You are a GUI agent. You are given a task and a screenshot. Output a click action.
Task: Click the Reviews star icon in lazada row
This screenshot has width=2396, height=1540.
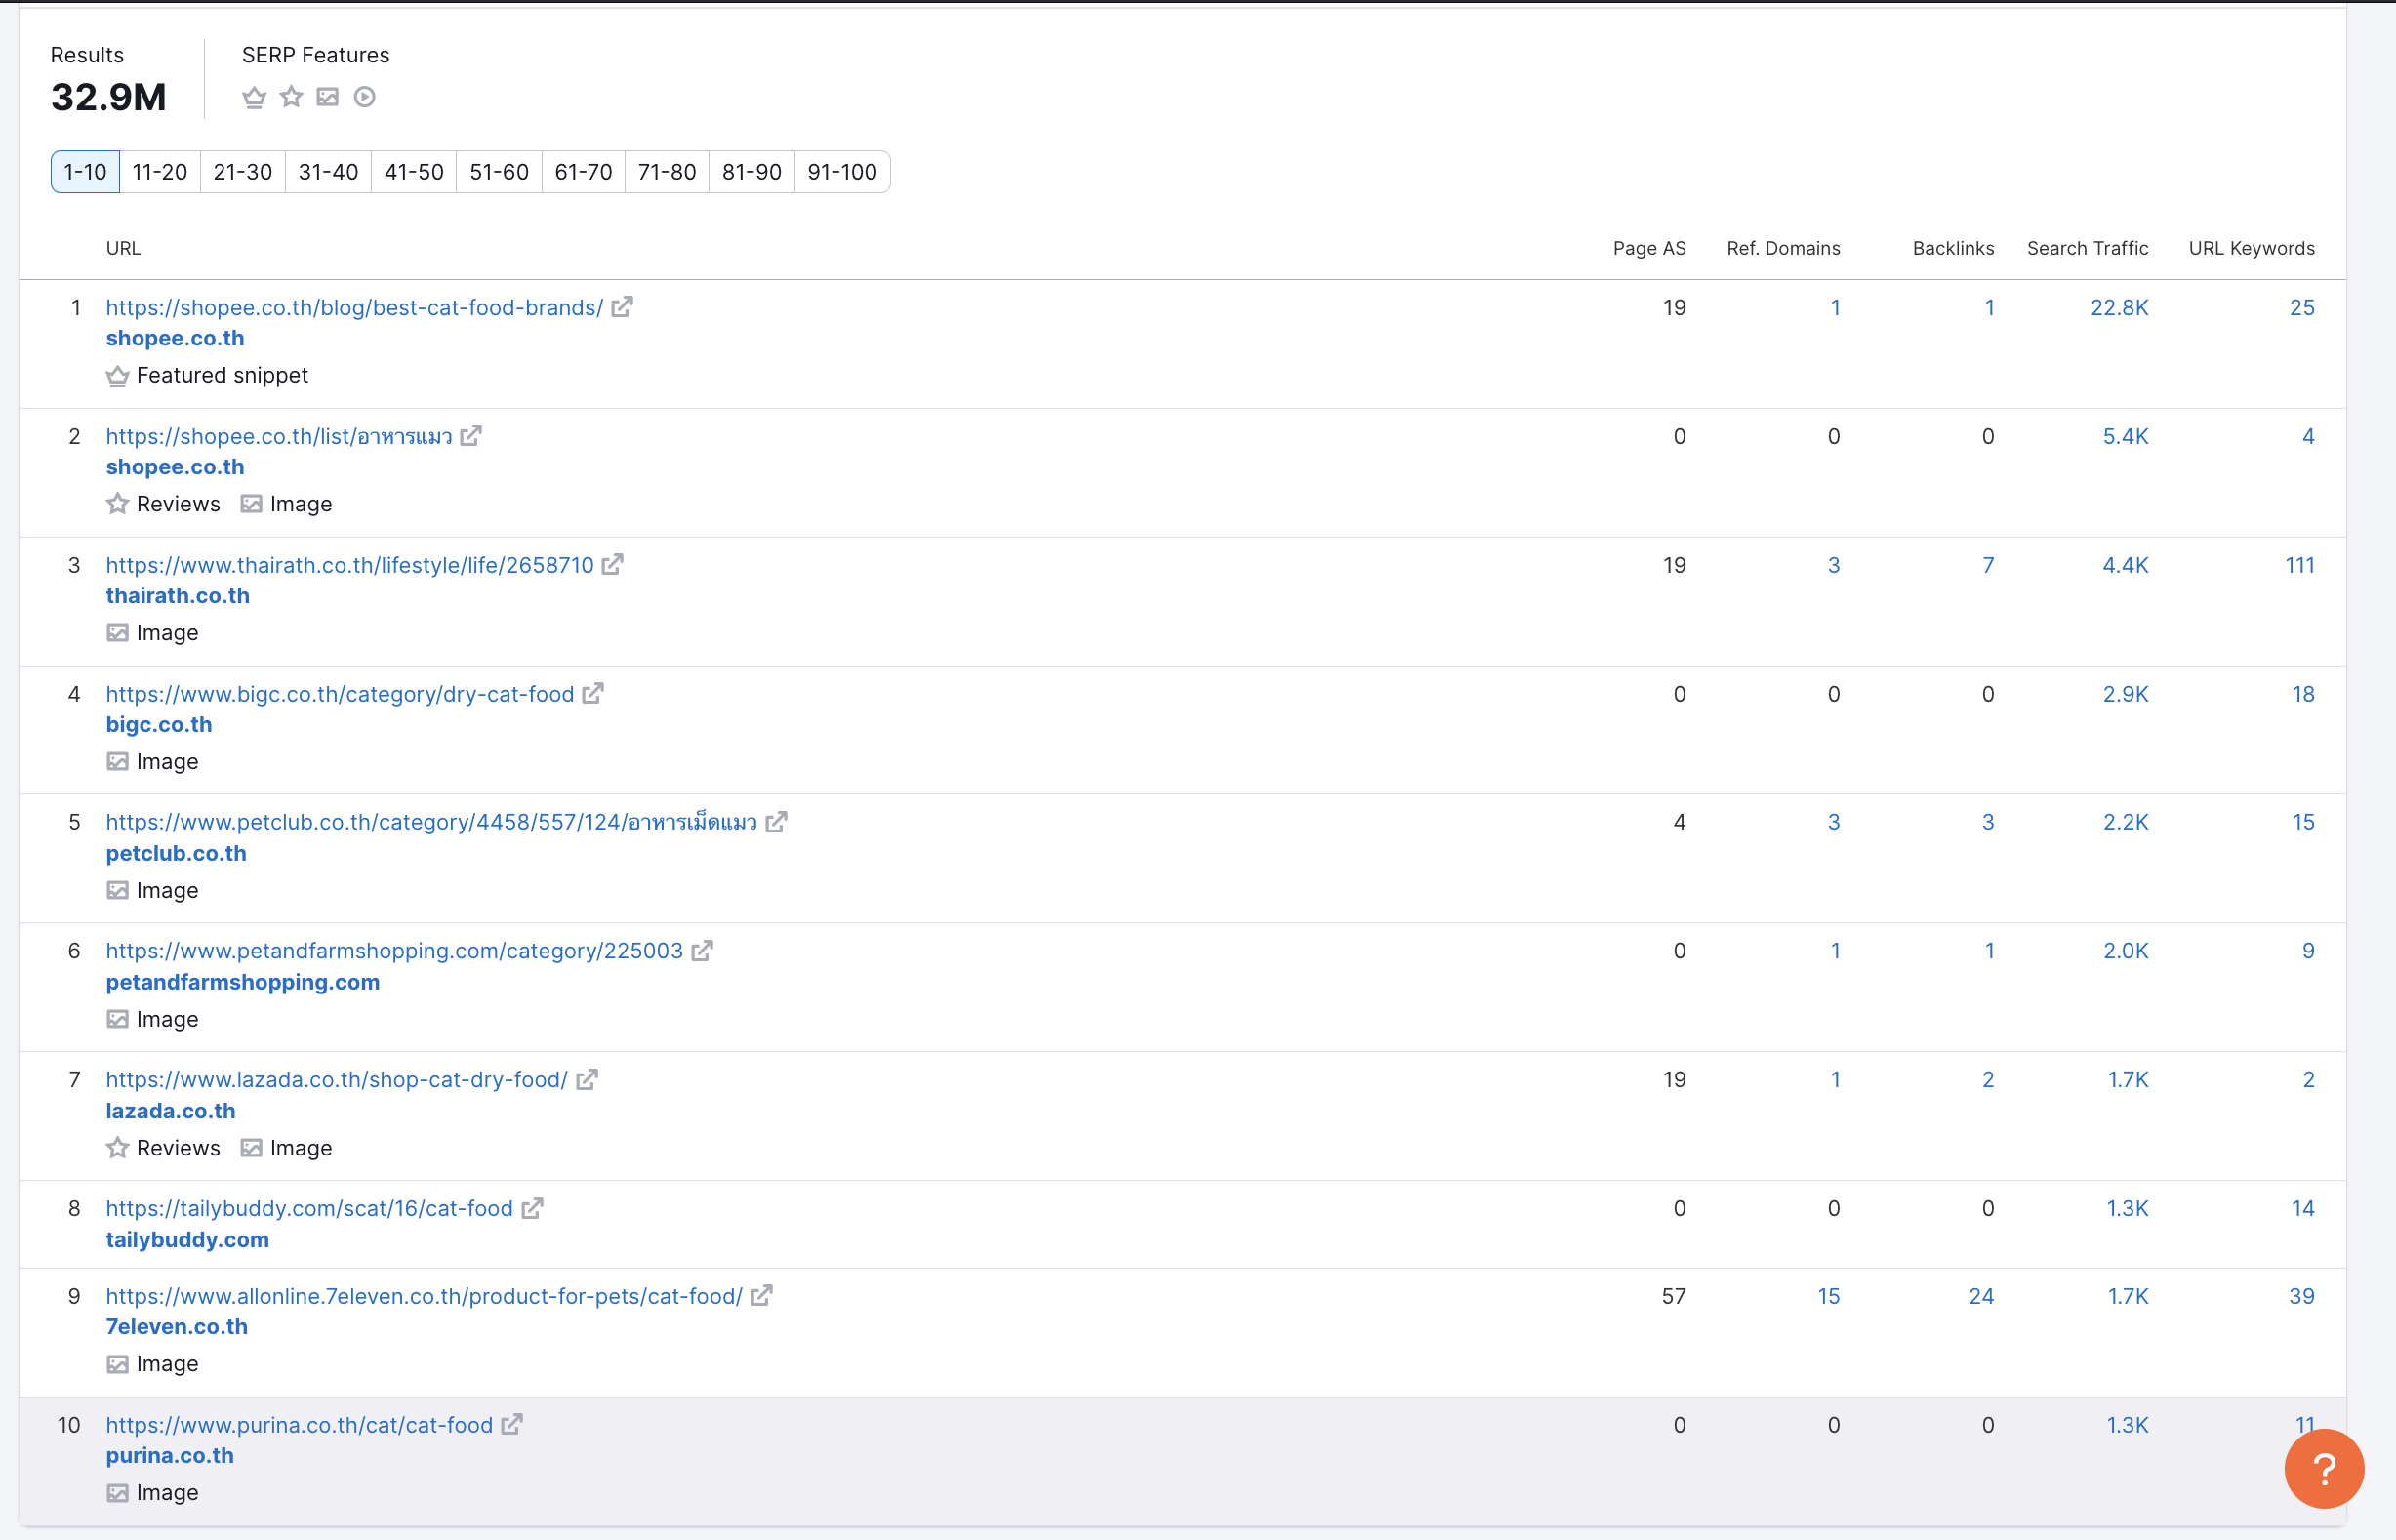click(118, 1148)
